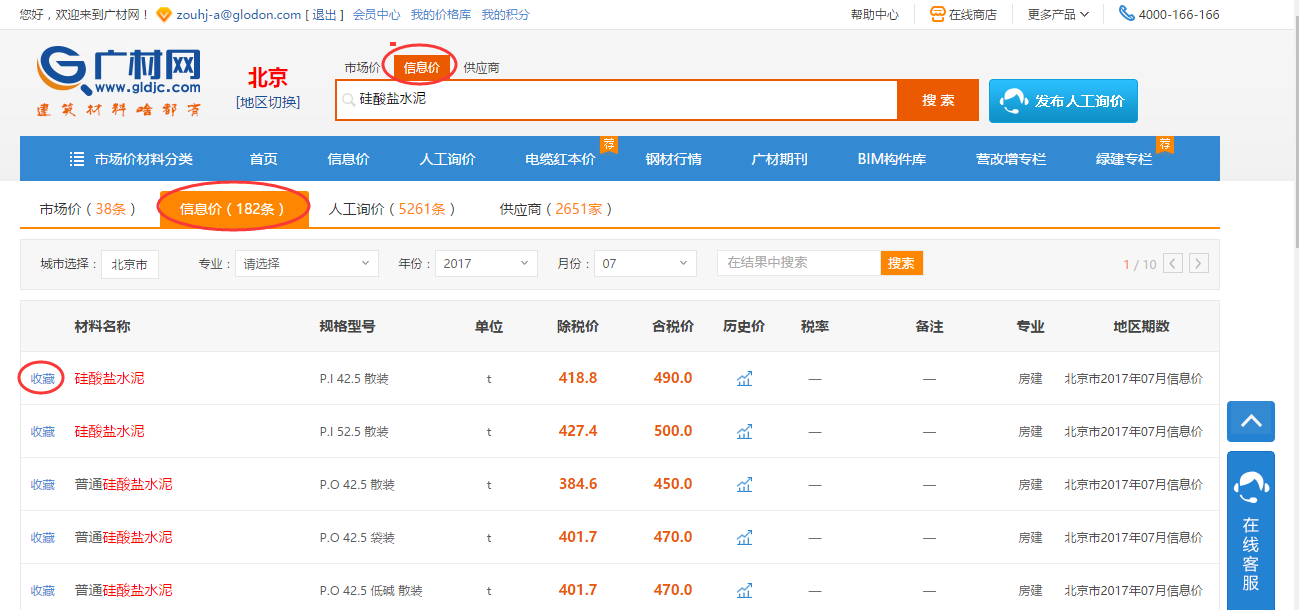Open the 月份 07 dropdown
The image size is (1299, 610).
tap(645, 264)
